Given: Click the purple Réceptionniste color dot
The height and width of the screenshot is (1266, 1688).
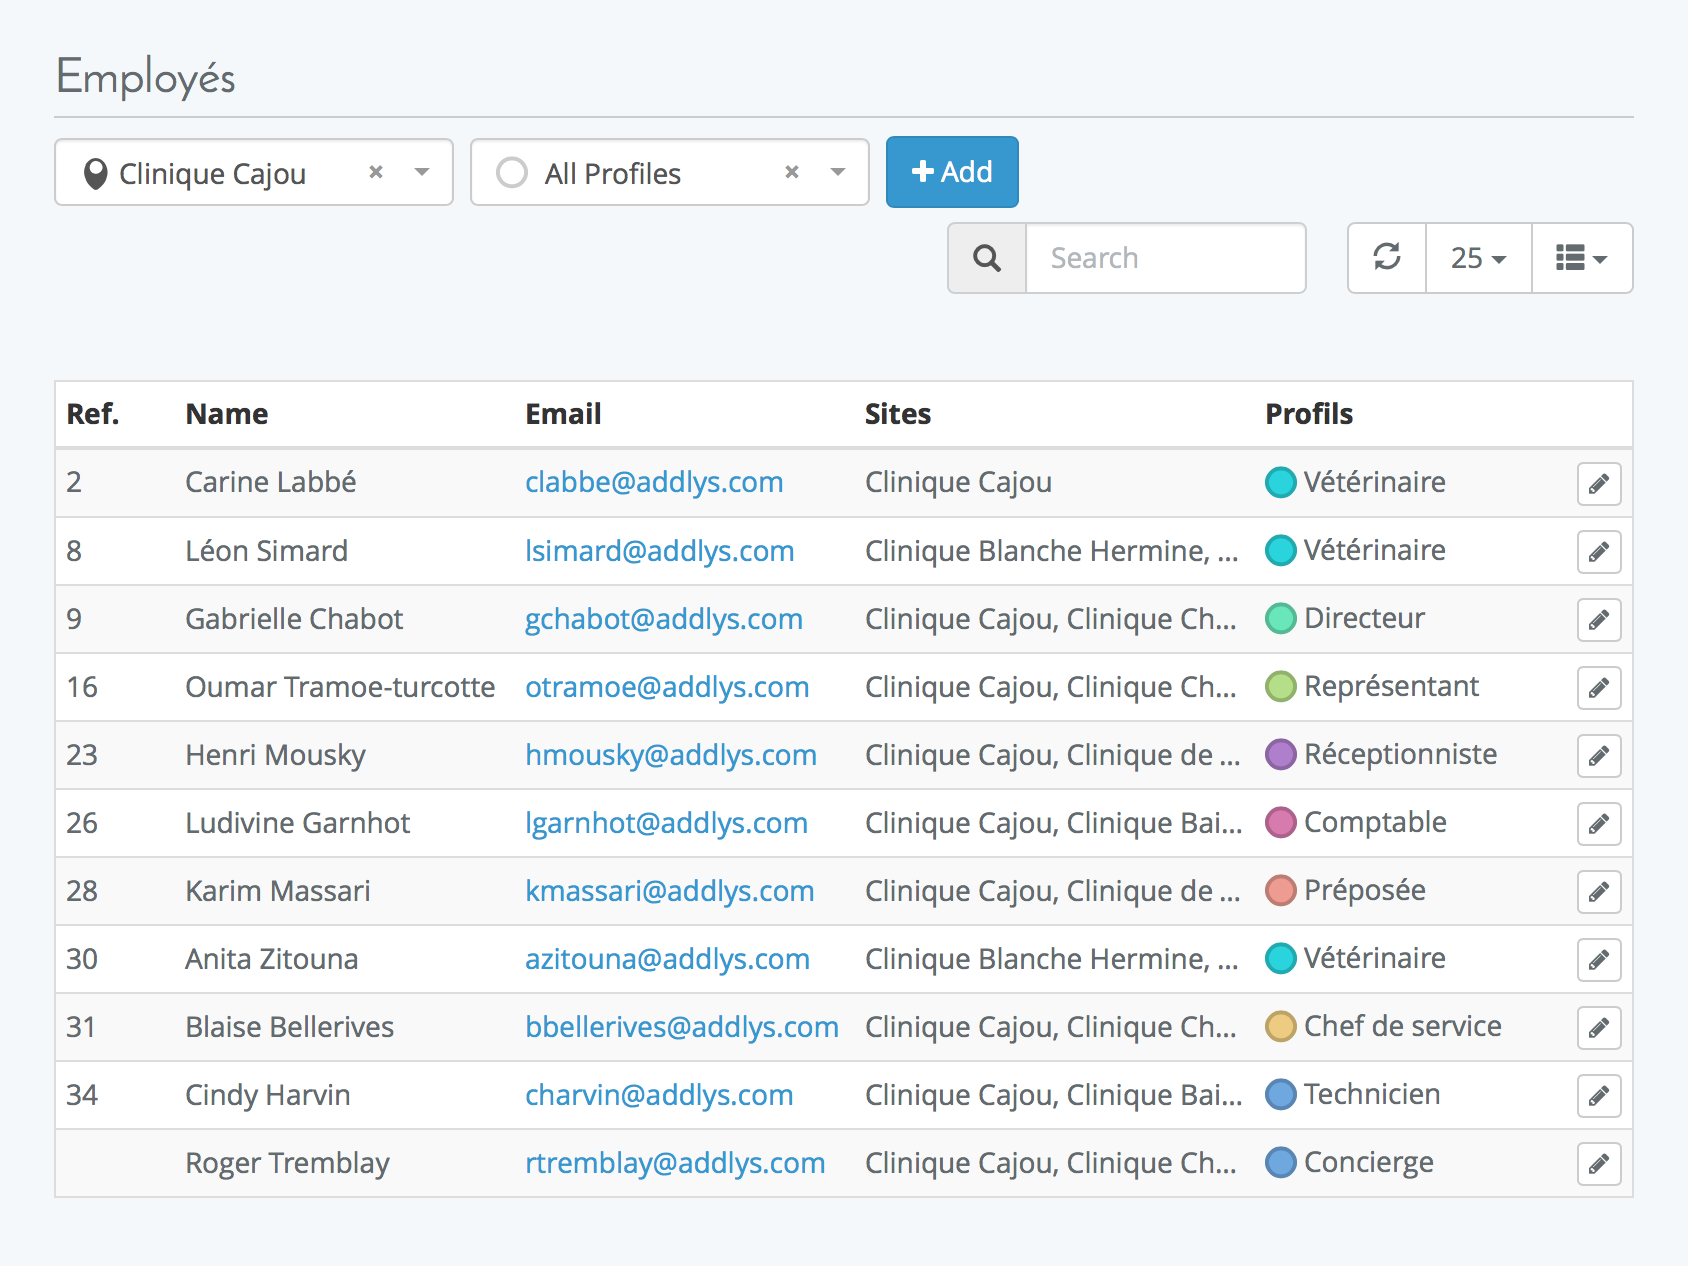Looking at the screenshot, I should [x=1280, y=754].
